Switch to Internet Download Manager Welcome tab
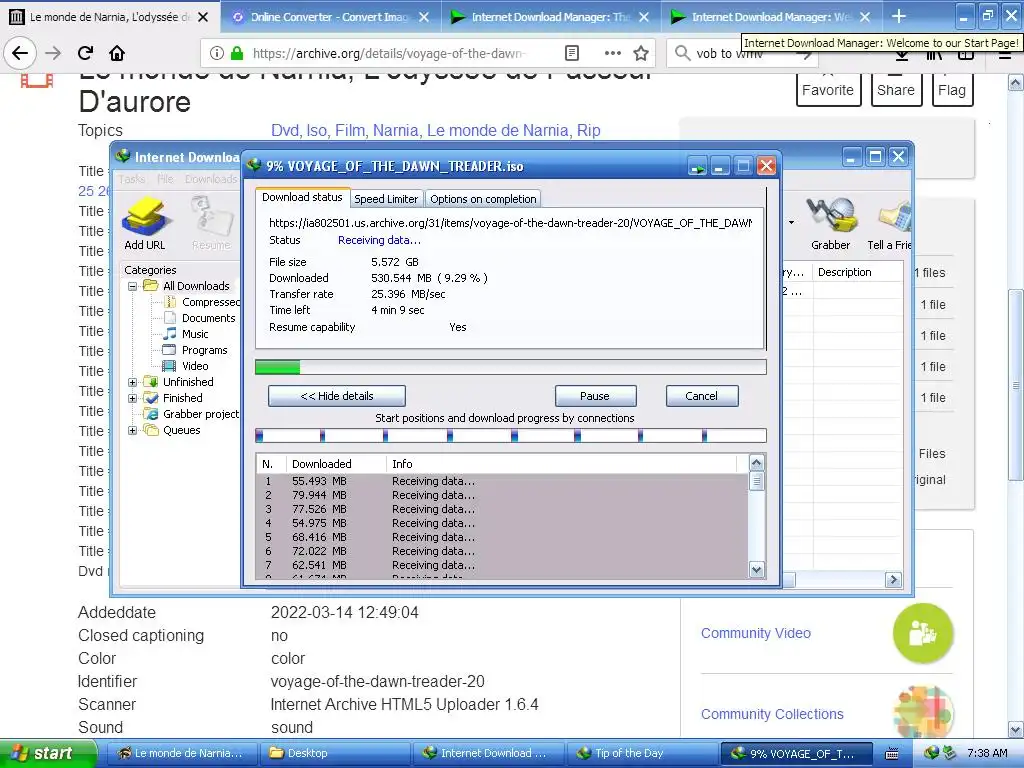1024x768 pixels. click(771, 17)
